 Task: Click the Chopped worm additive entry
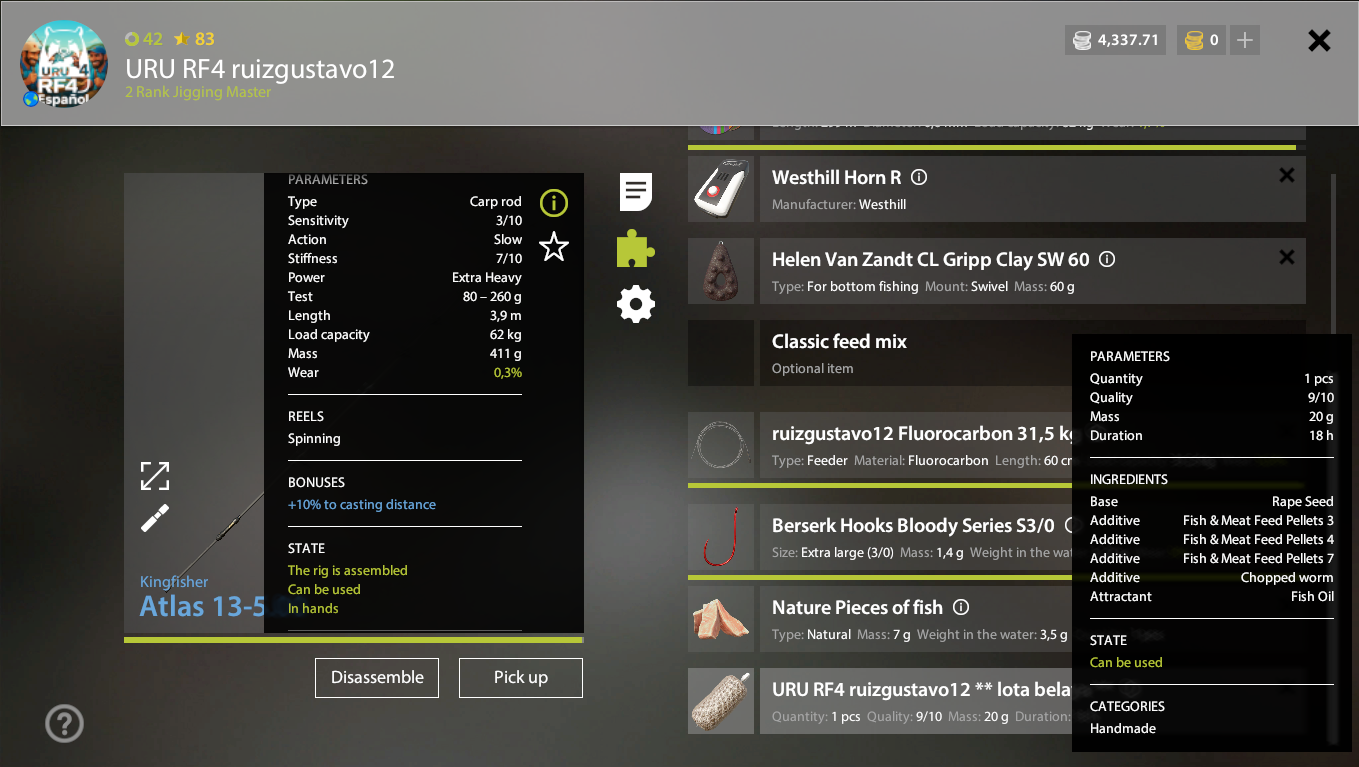1287,577
